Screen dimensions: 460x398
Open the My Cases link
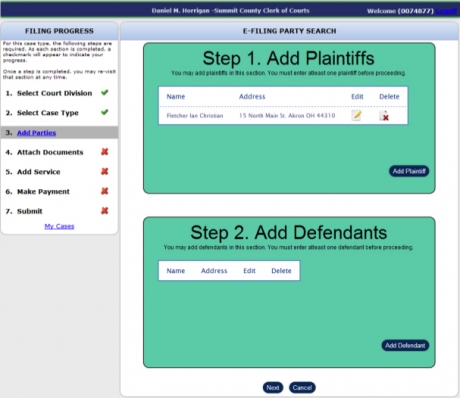[x=59, y=226]
